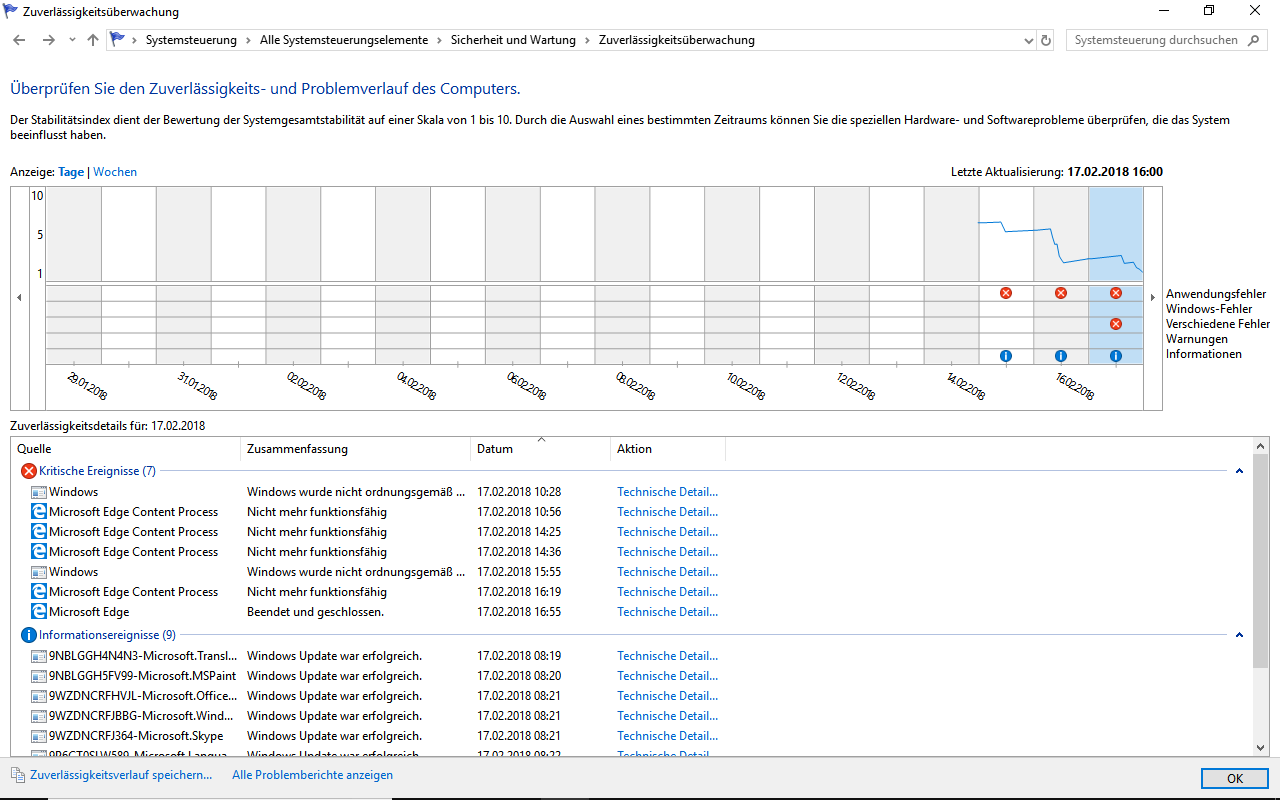Switch view to Tage
The image size is (1280, 800).
click(71, 172)
